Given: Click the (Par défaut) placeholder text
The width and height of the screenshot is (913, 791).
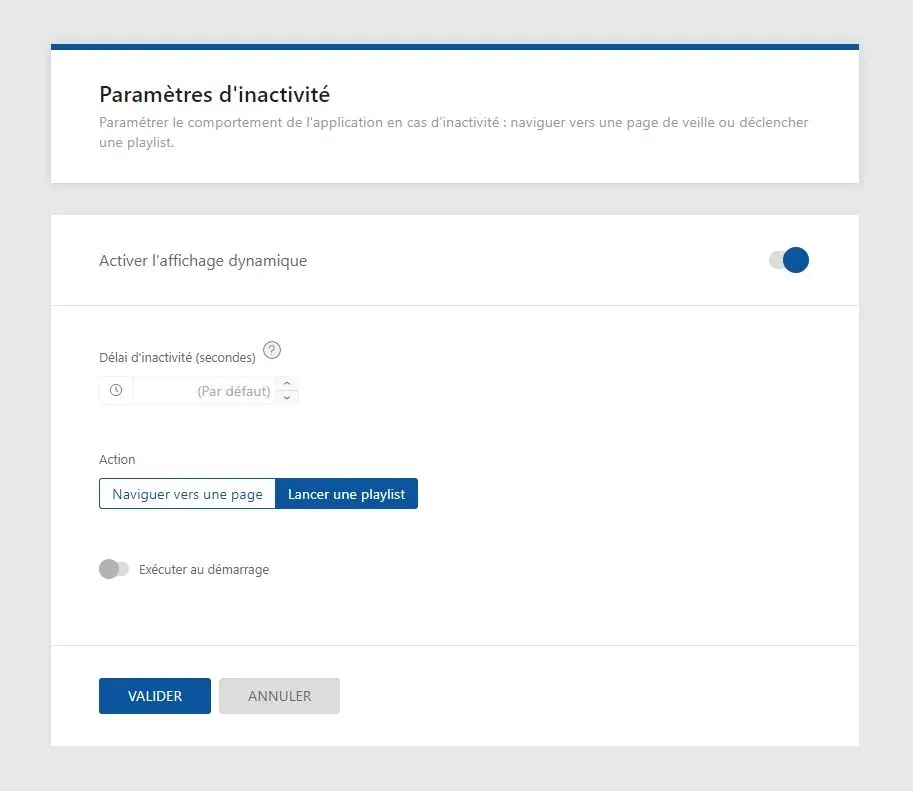Looking at the screenshot, I should tap(234, 391).
